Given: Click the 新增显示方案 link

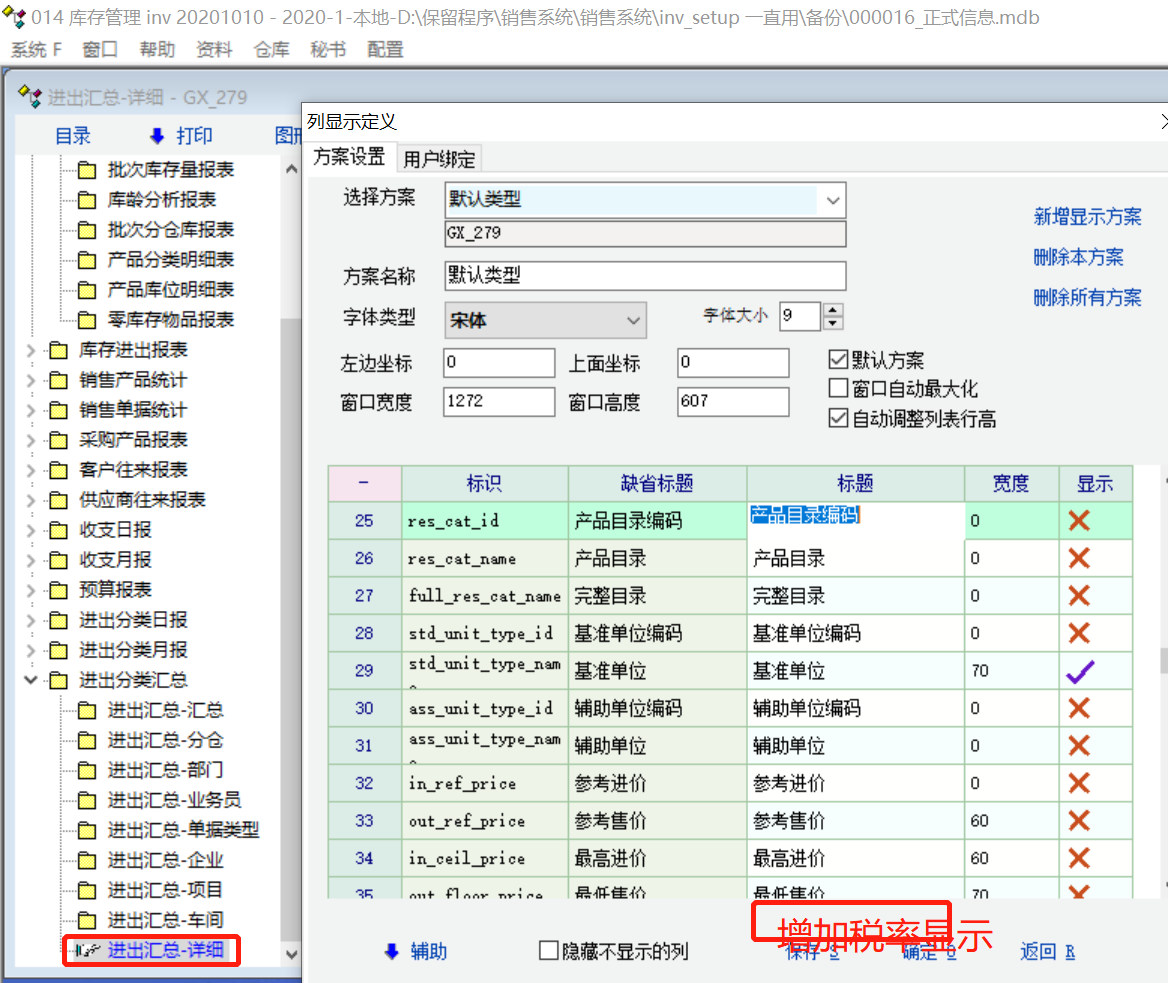Looking at the screenshot, I should pos(1087,217).
